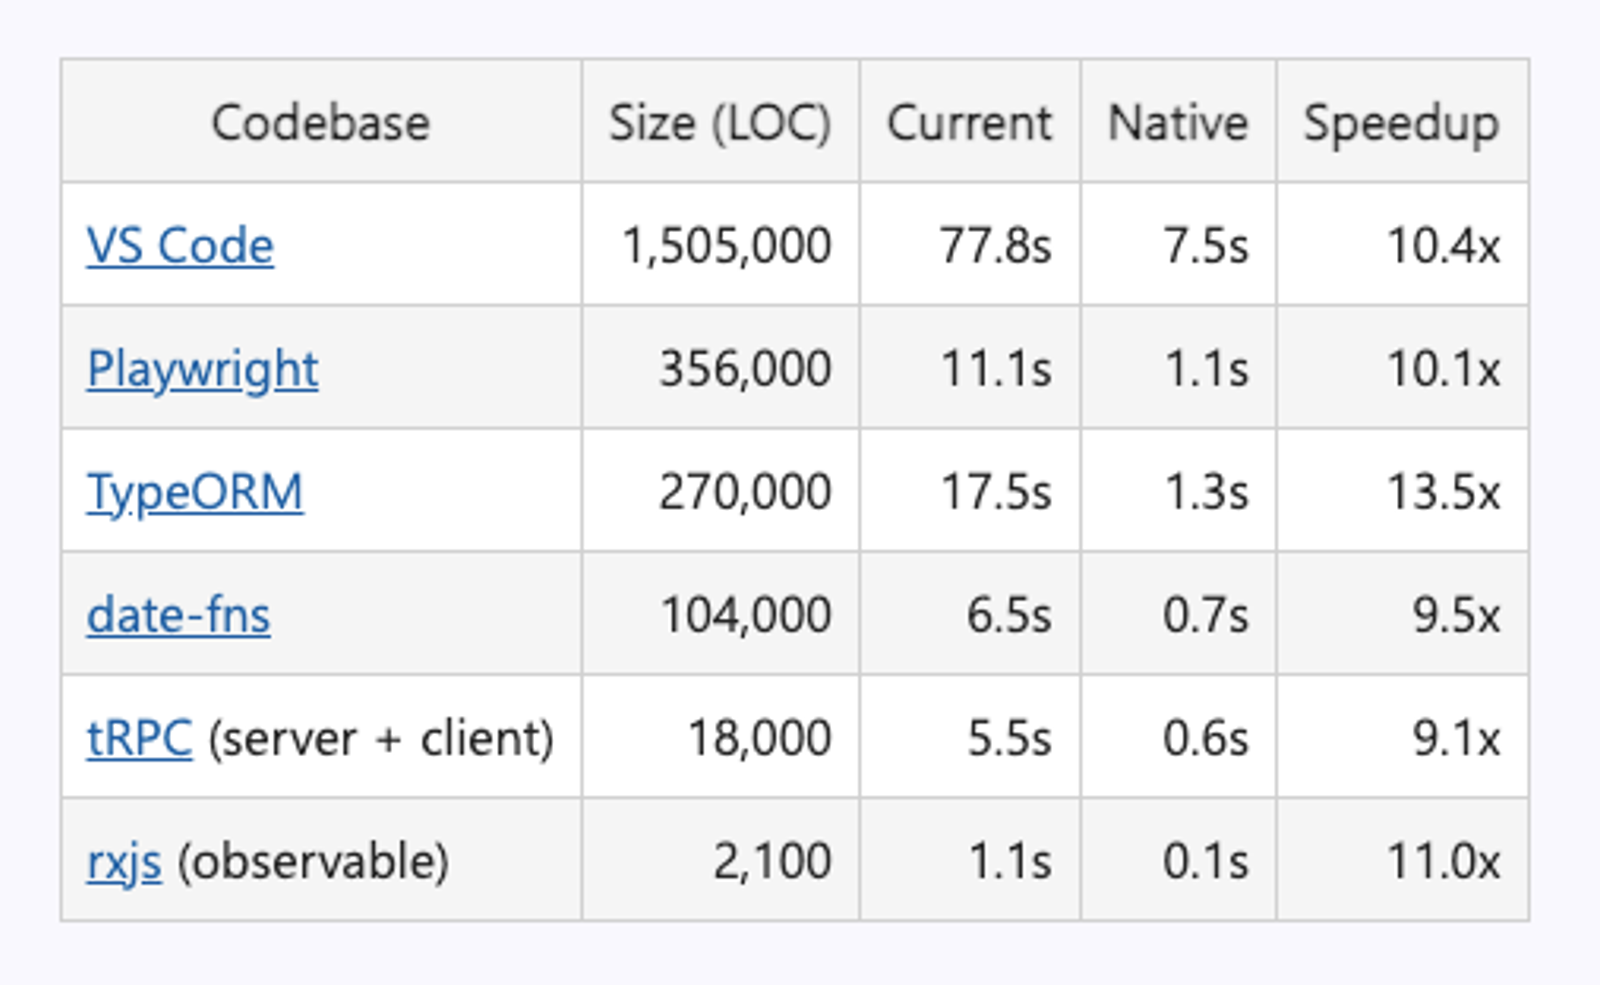
Task: Select the 2,100 size cell
Action: pos(720,859)
